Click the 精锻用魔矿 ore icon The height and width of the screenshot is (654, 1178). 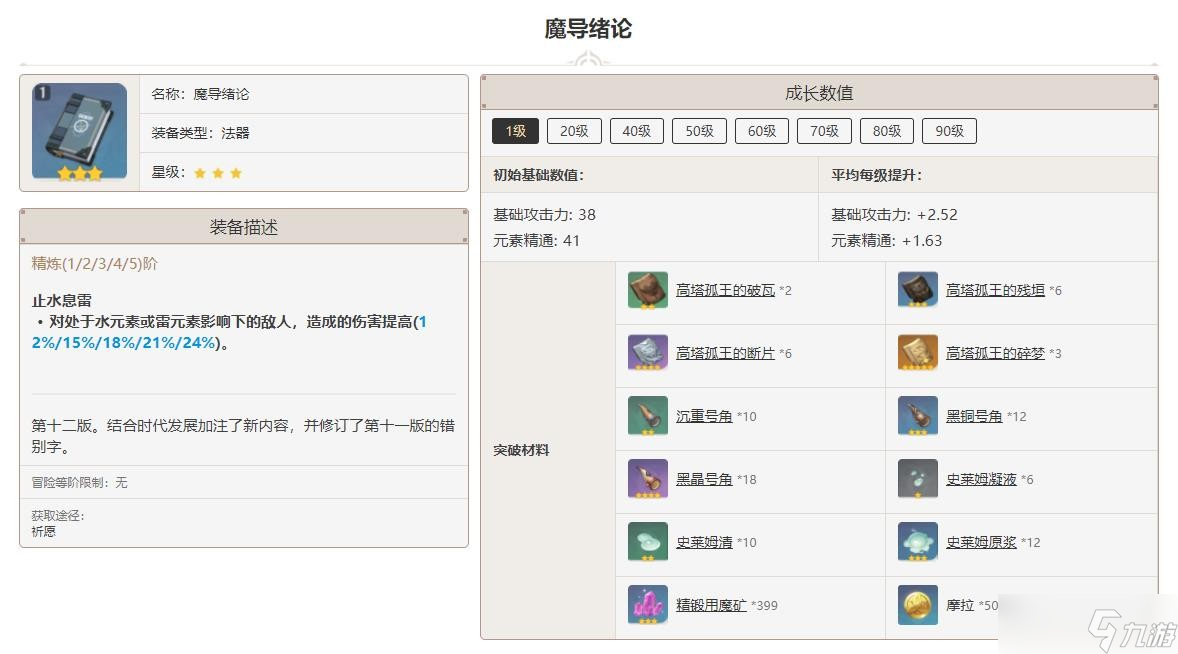coord(647,605)
